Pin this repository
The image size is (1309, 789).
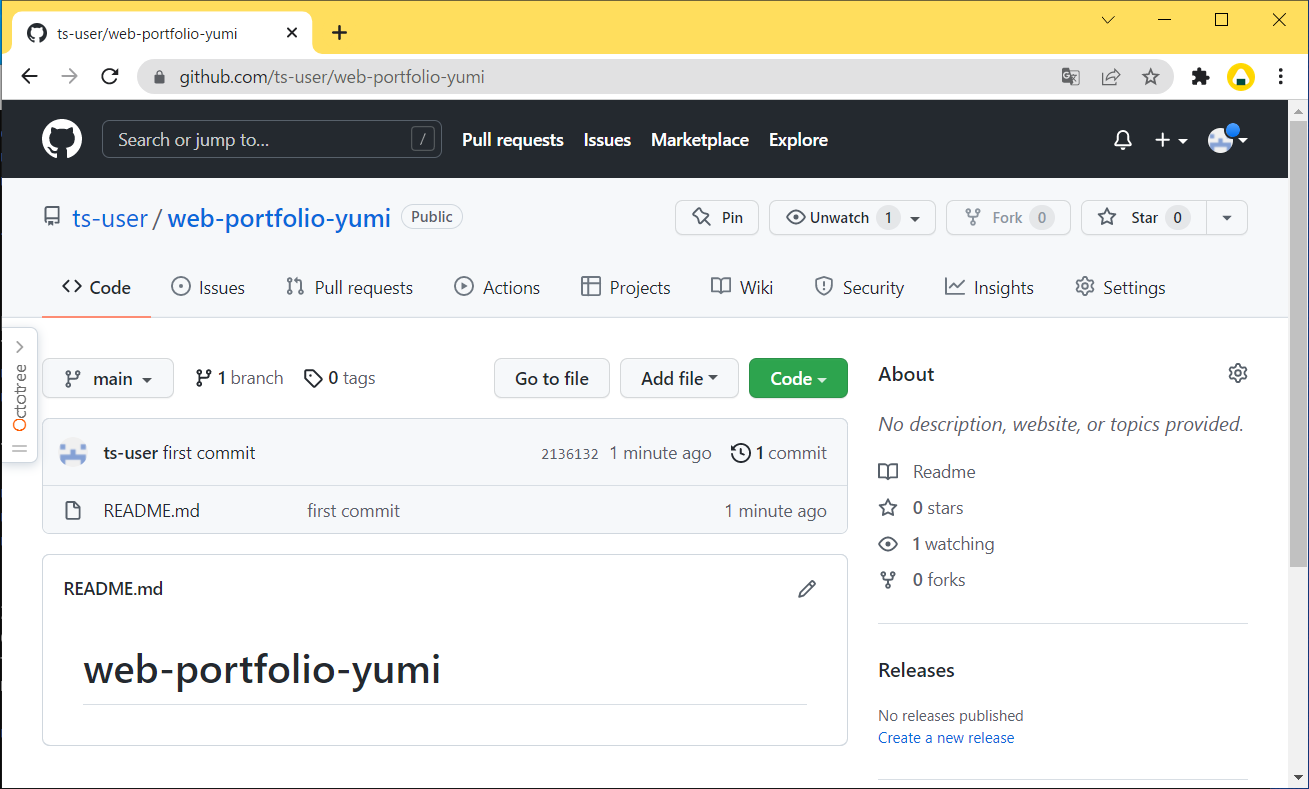coord(717,218)
